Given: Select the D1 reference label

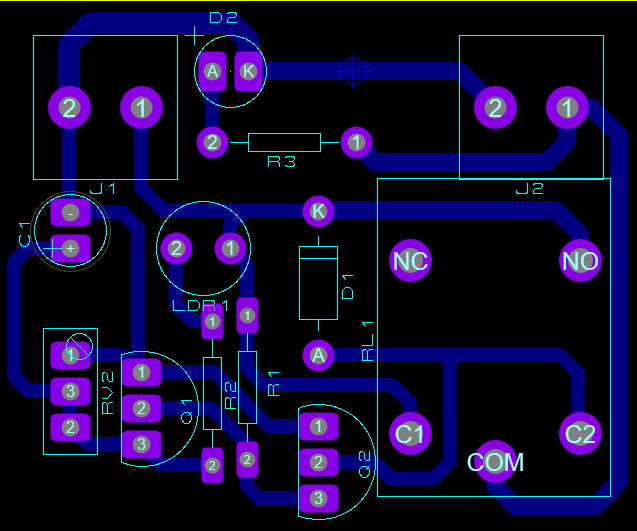Looking at the screenshot, I should click(x=348, y=287).
